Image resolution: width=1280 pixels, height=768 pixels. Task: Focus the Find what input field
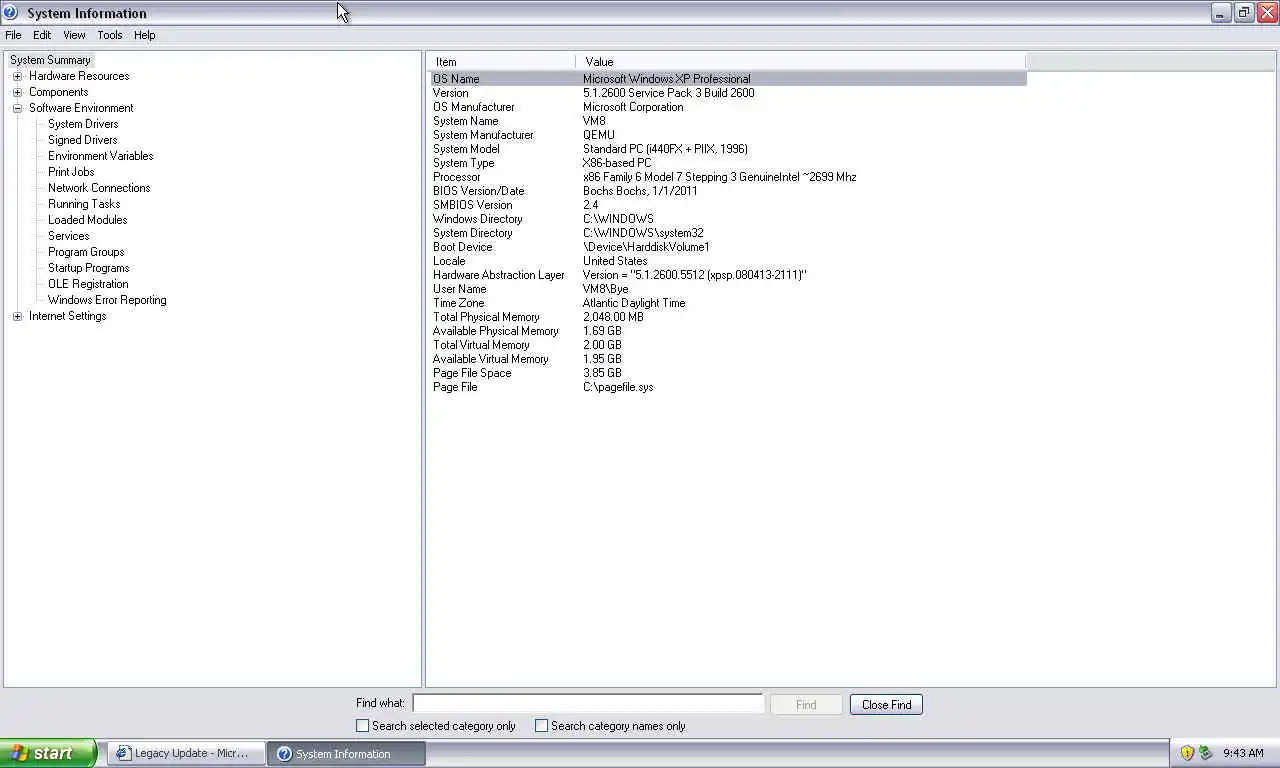point(588,704)
